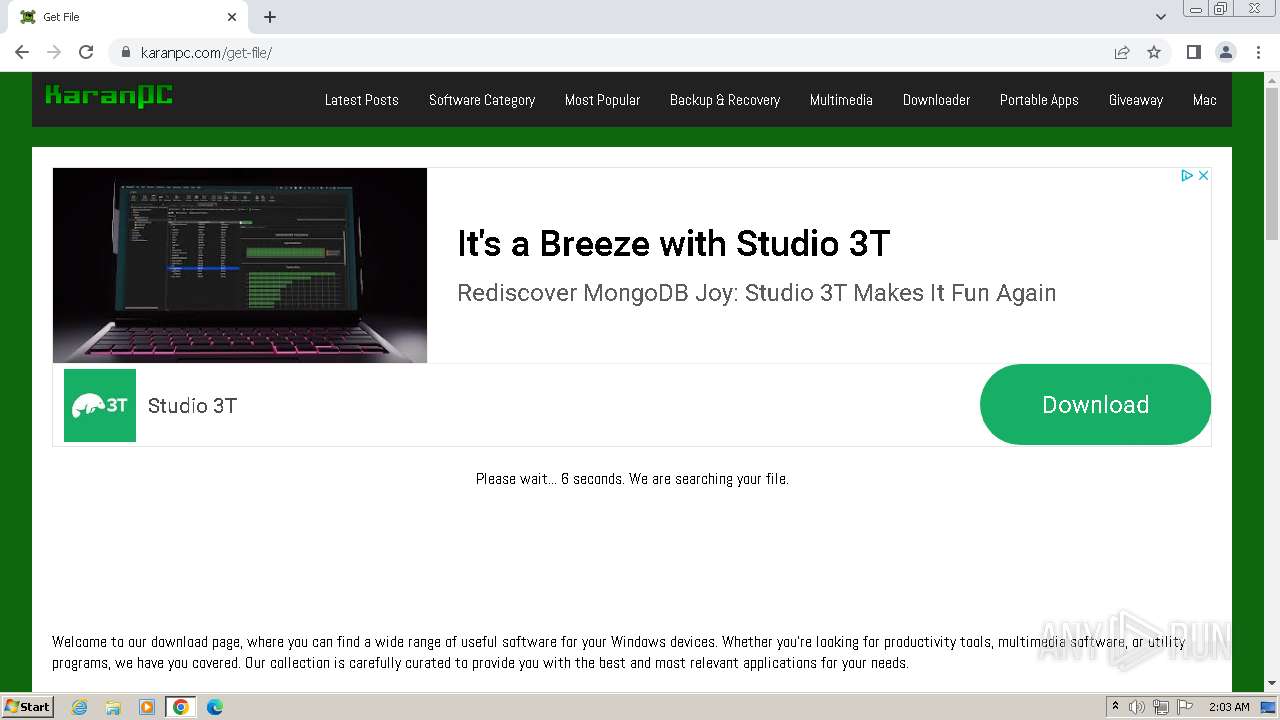This screenshot has height=720, width=1280.
Task: Open the Windows Start menu
Action: [28, 706]
